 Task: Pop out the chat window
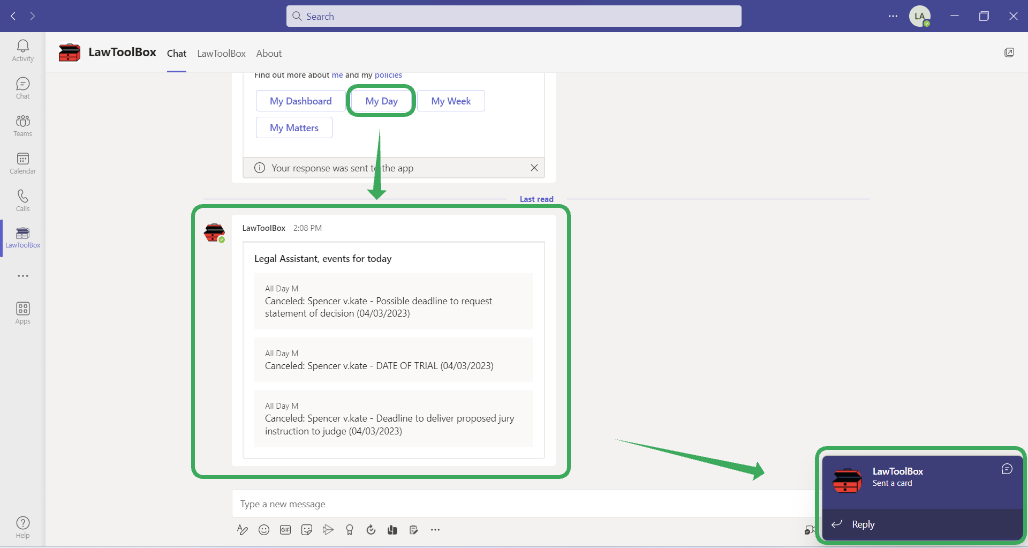coord(1009,53)
